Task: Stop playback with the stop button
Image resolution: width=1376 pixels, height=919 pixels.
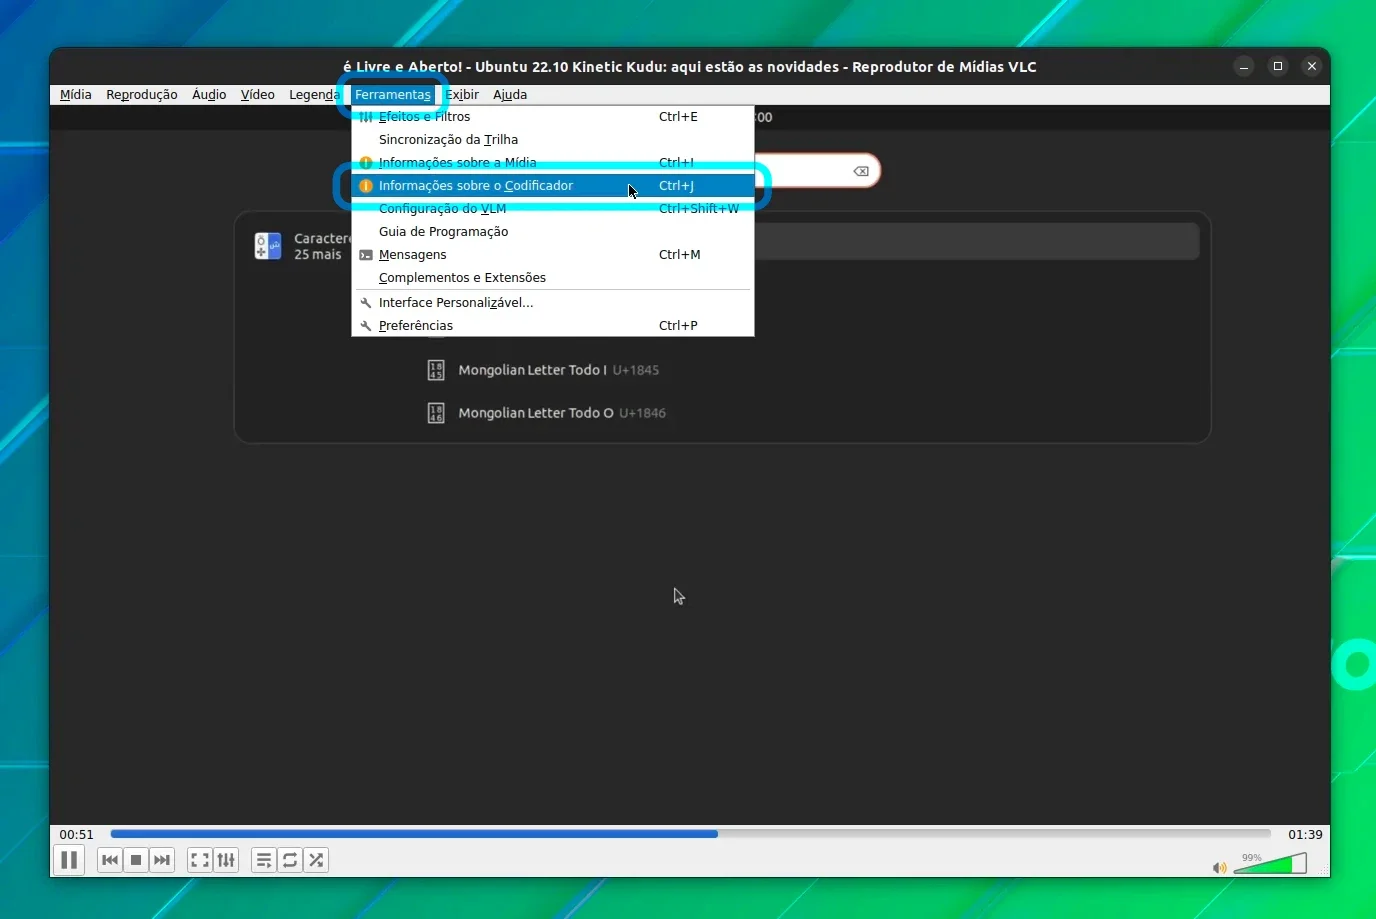Action: tap(136, 860)
